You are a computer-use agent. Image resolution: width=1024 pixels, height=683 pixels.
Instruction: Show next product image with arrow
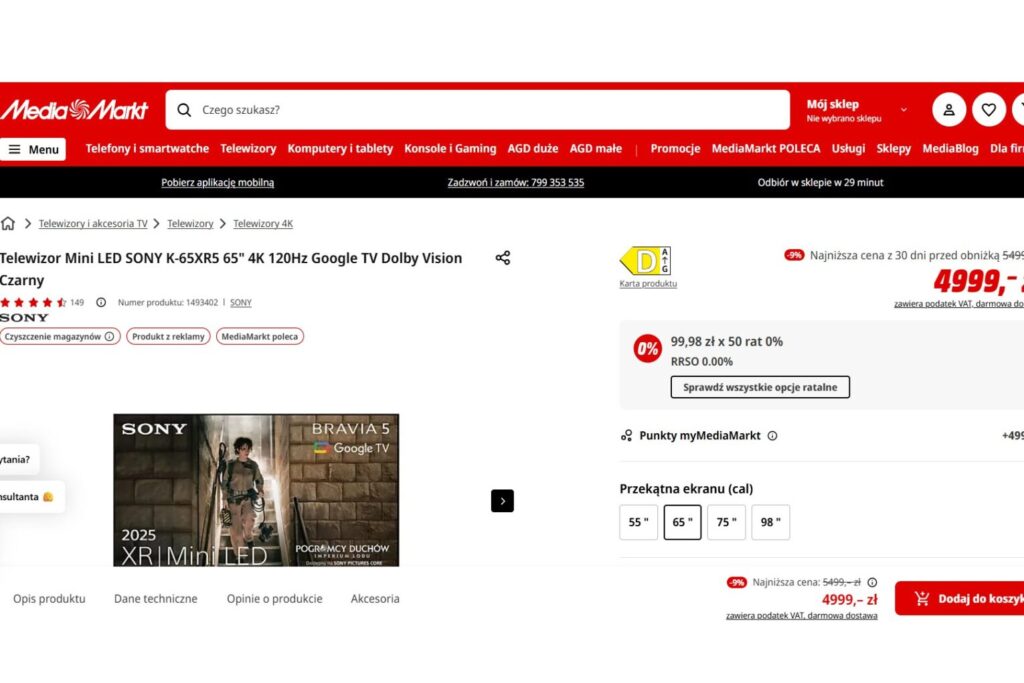(502, 501)
